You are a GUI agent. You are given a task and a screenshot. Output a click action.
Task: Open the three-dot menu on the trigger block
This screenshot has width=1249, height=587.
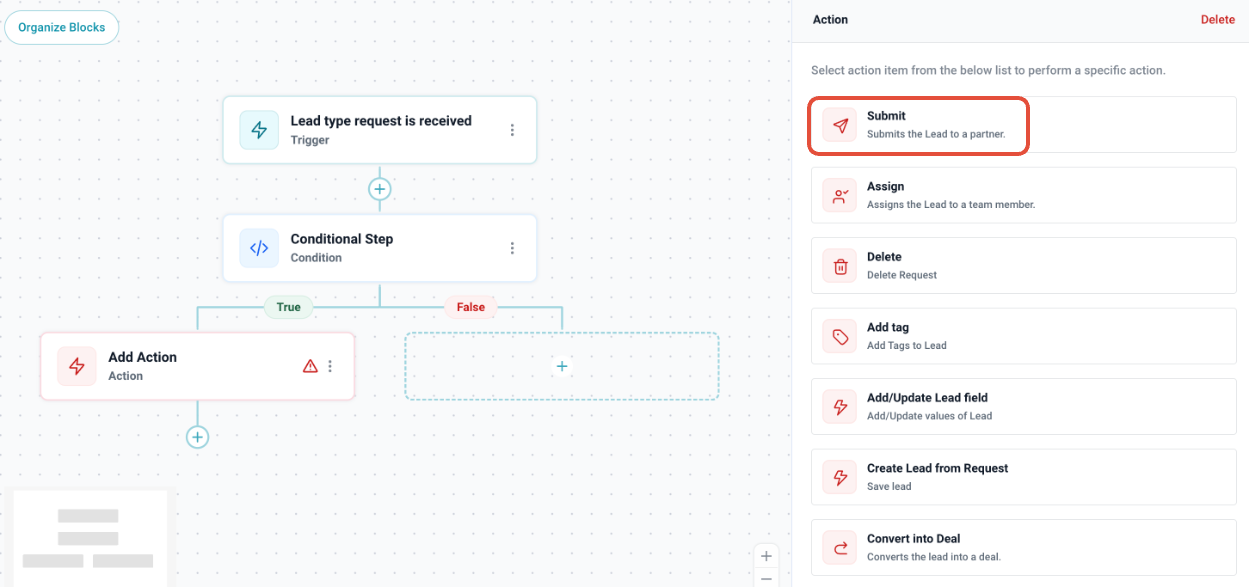point(512,130)
